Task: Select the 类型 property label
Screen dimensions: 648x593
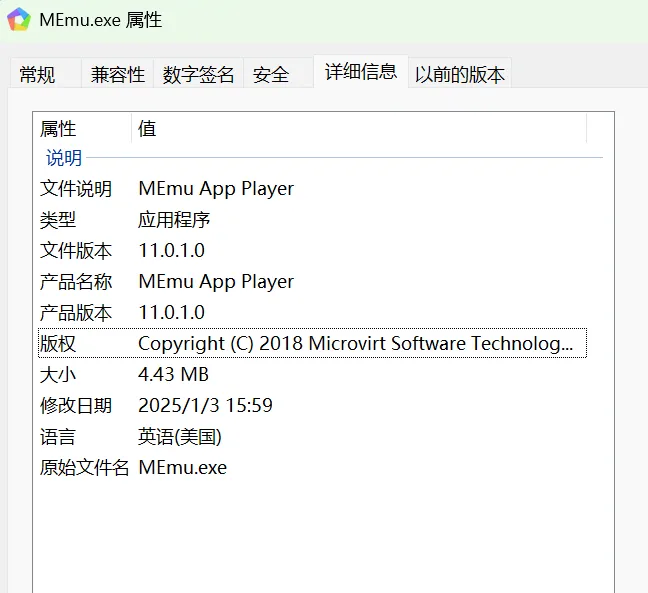Action: tap(58, 220)
